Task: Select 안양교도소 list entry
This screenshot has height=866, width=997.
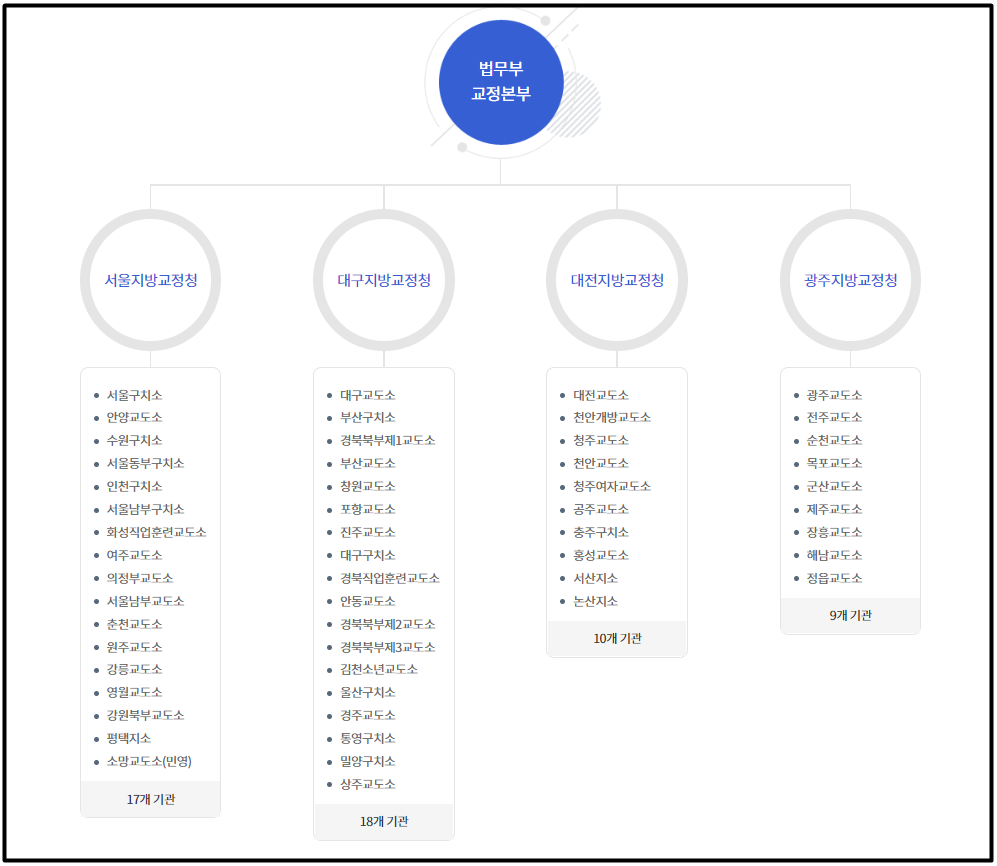Action: pos(134,417)
